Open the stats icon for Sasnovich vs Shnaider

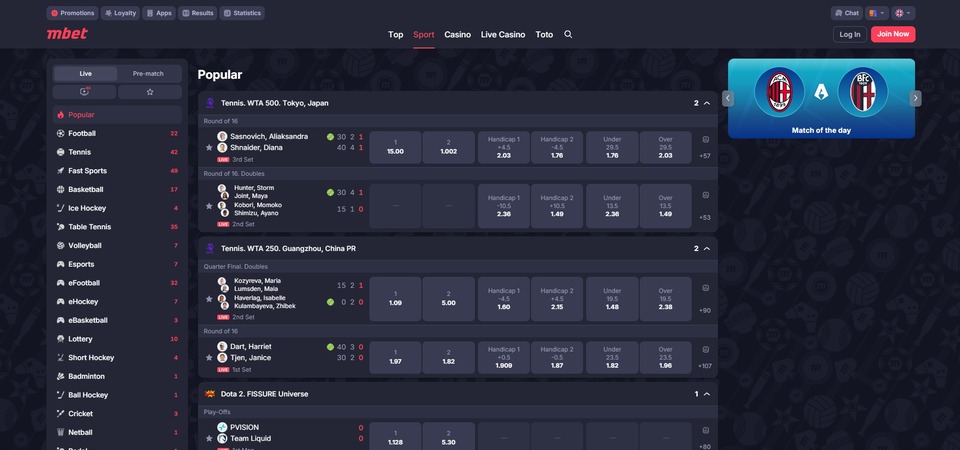(705, 140)
